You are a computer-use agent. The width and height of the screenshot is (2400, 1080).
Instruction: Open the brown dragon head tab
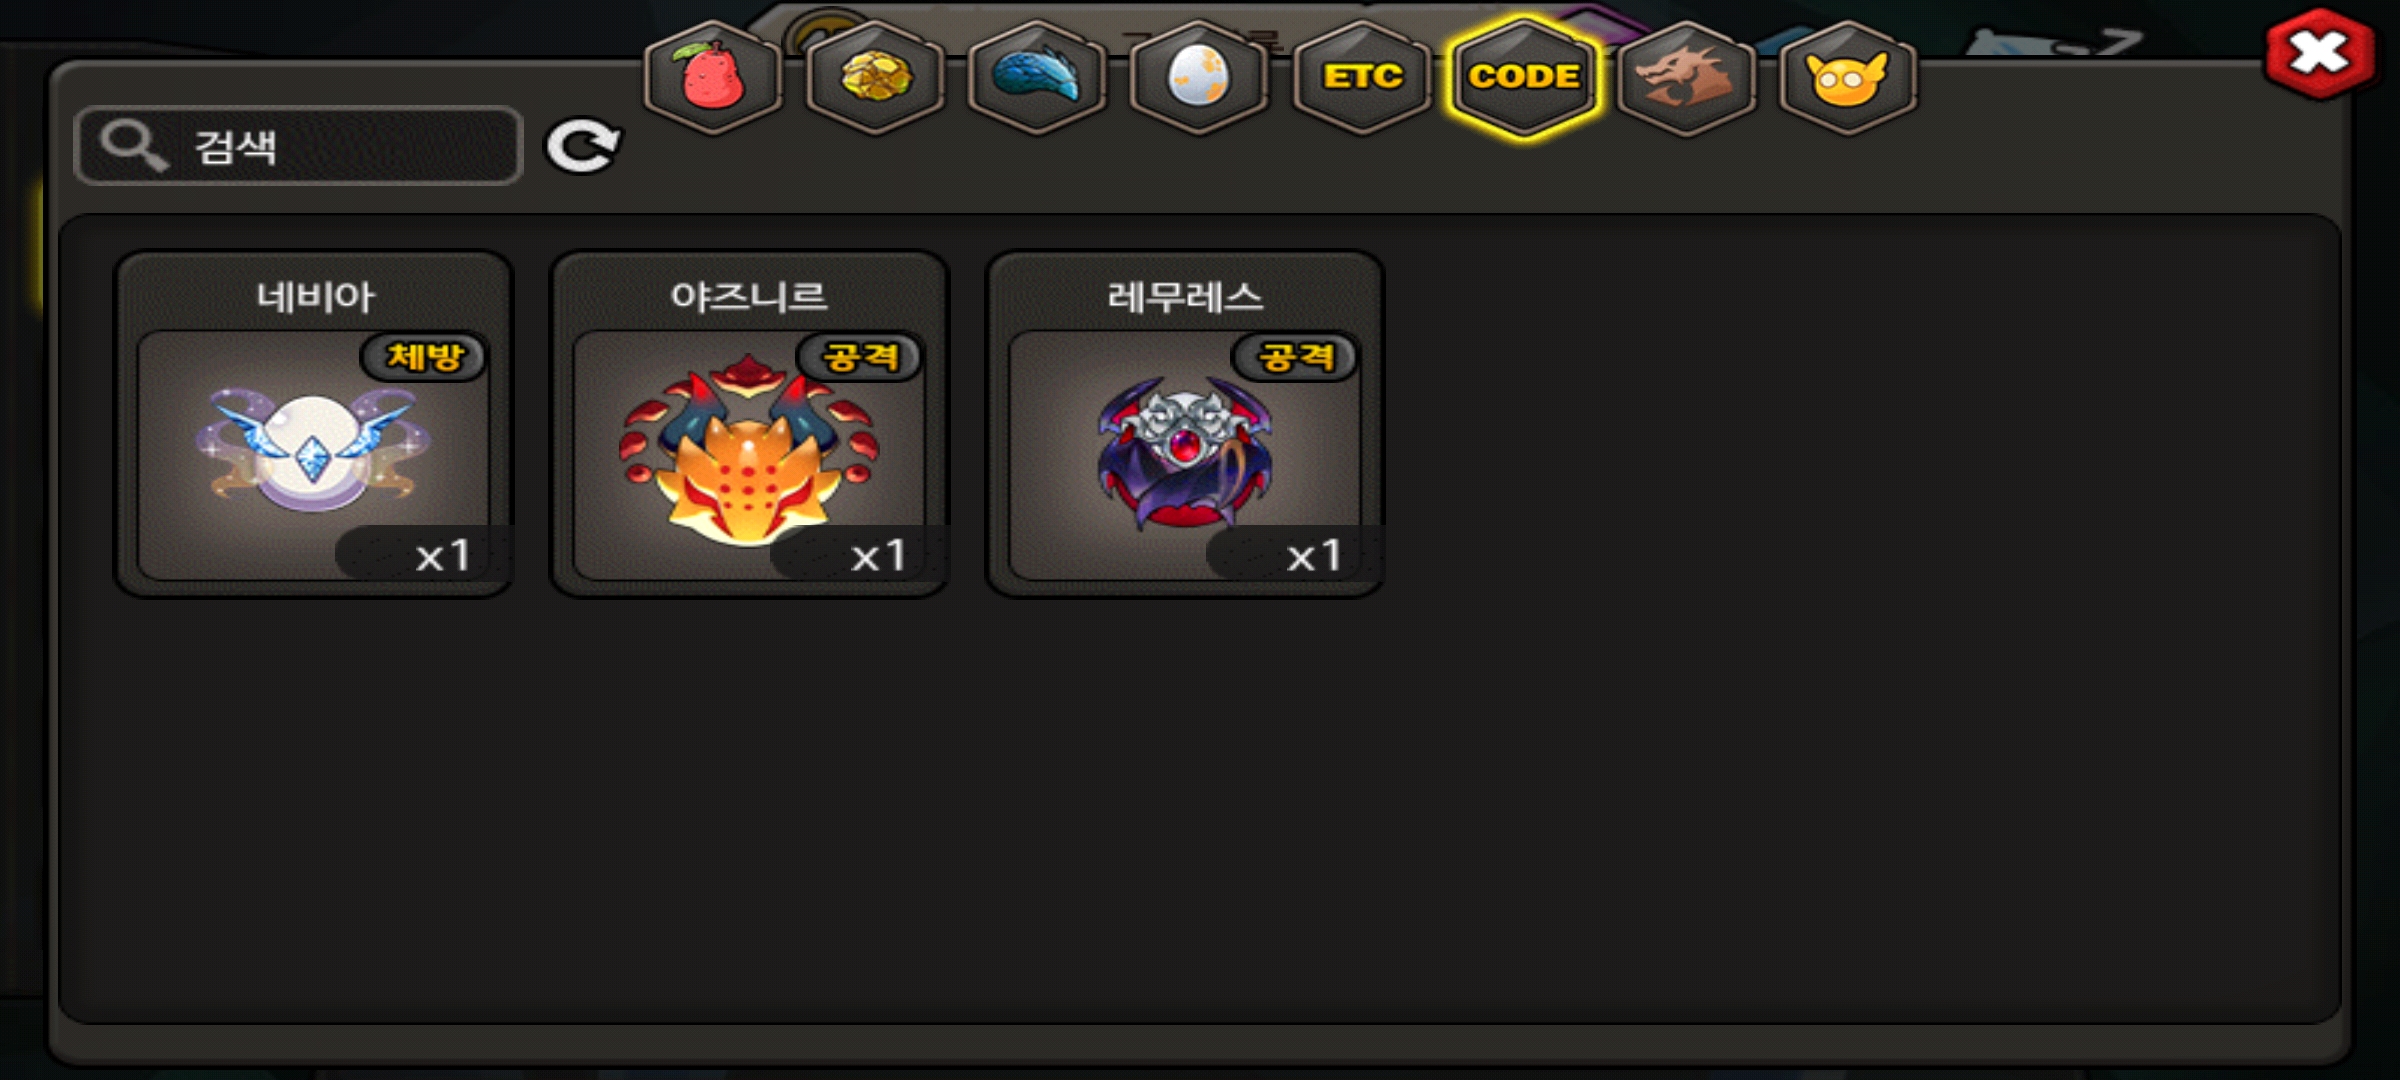(x=1686, y=77)
